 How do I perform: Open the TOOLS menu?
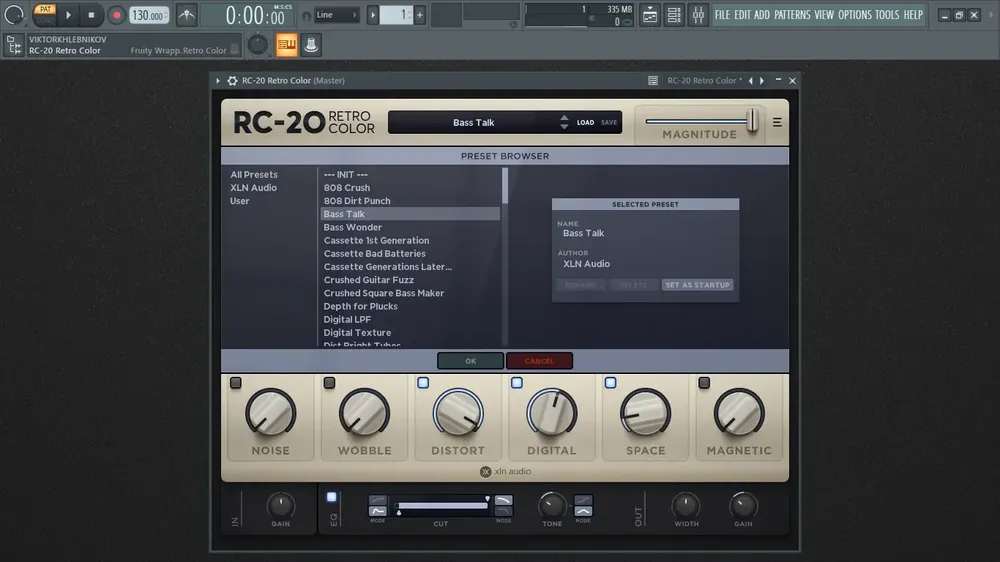point(886,15)
